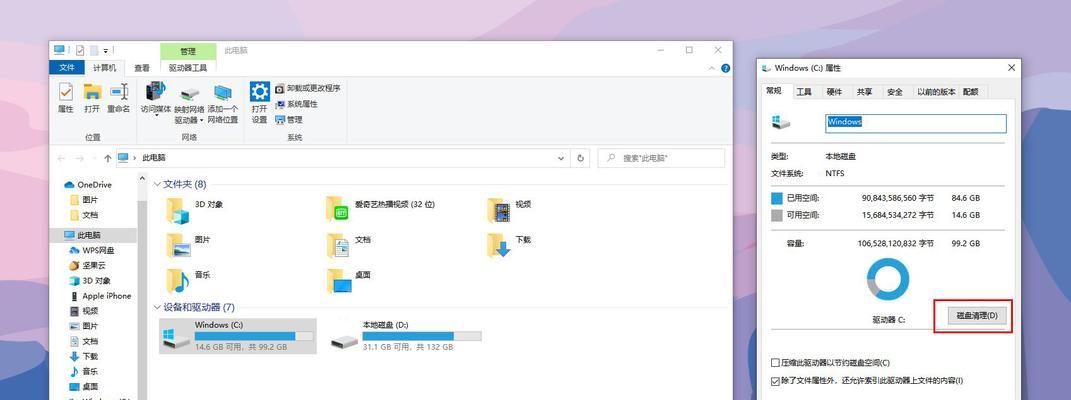Click the 搜索"此电脑" search box
This screenshot has width=1071, height=400.
click(x=661, y=158)
